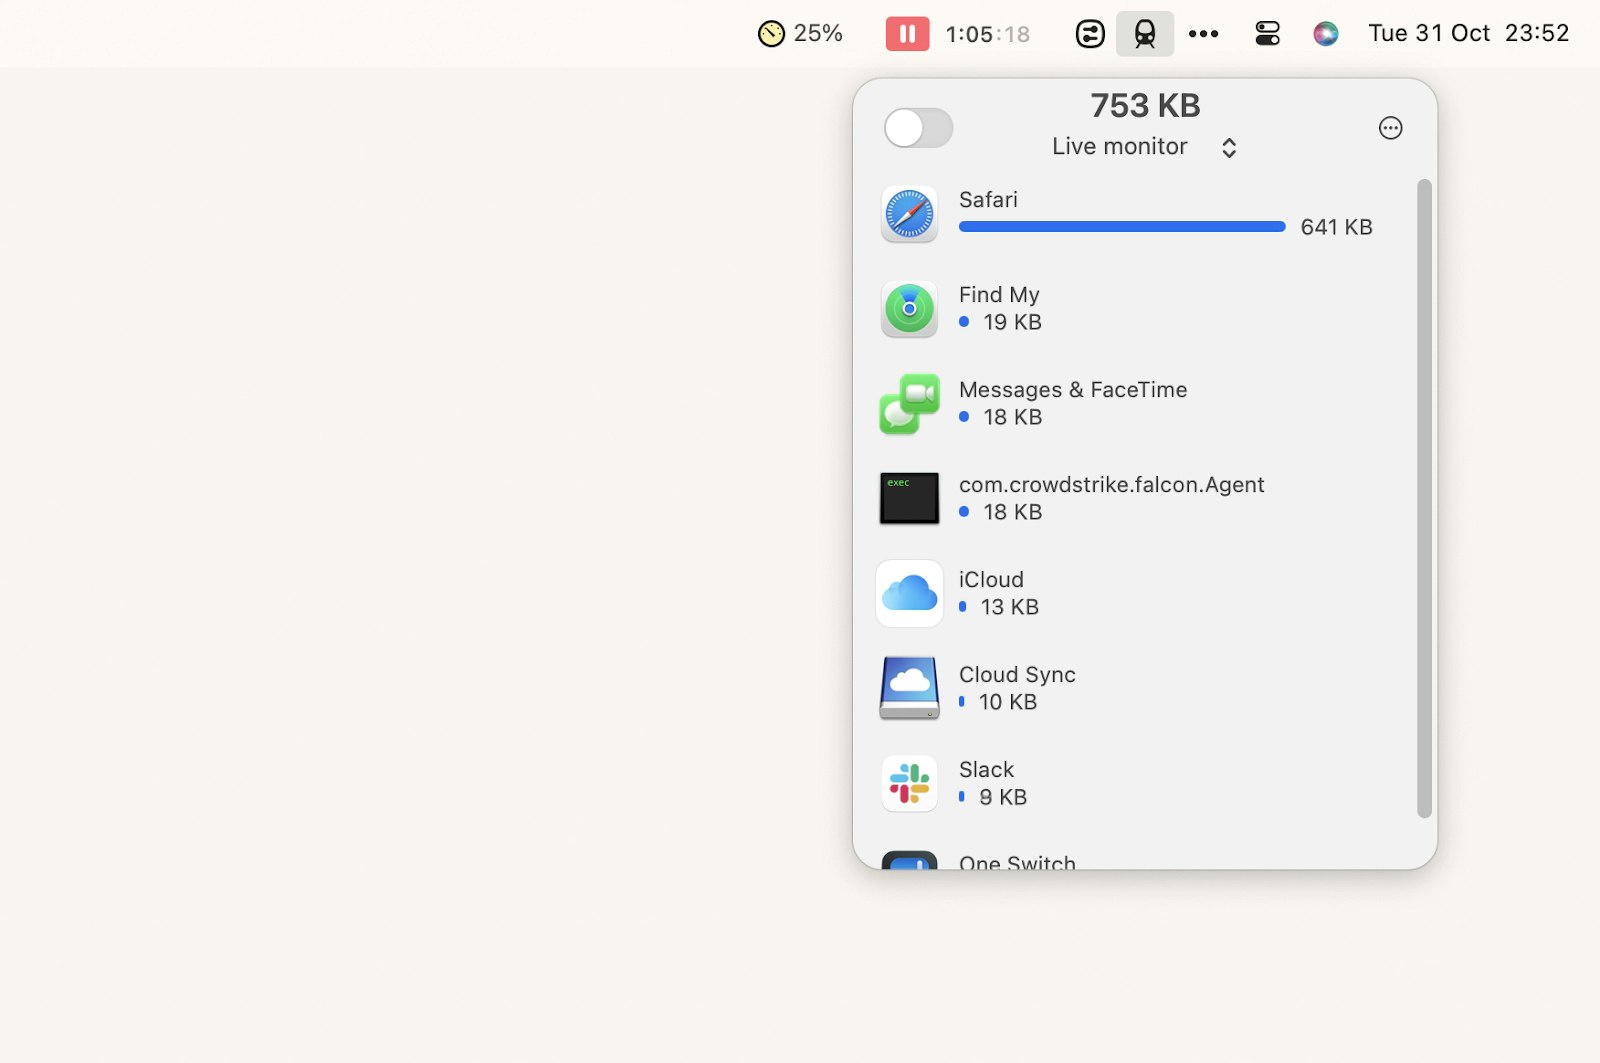Select the Find My label
Screen dimensions: 1600x1063
click(999, 294)
